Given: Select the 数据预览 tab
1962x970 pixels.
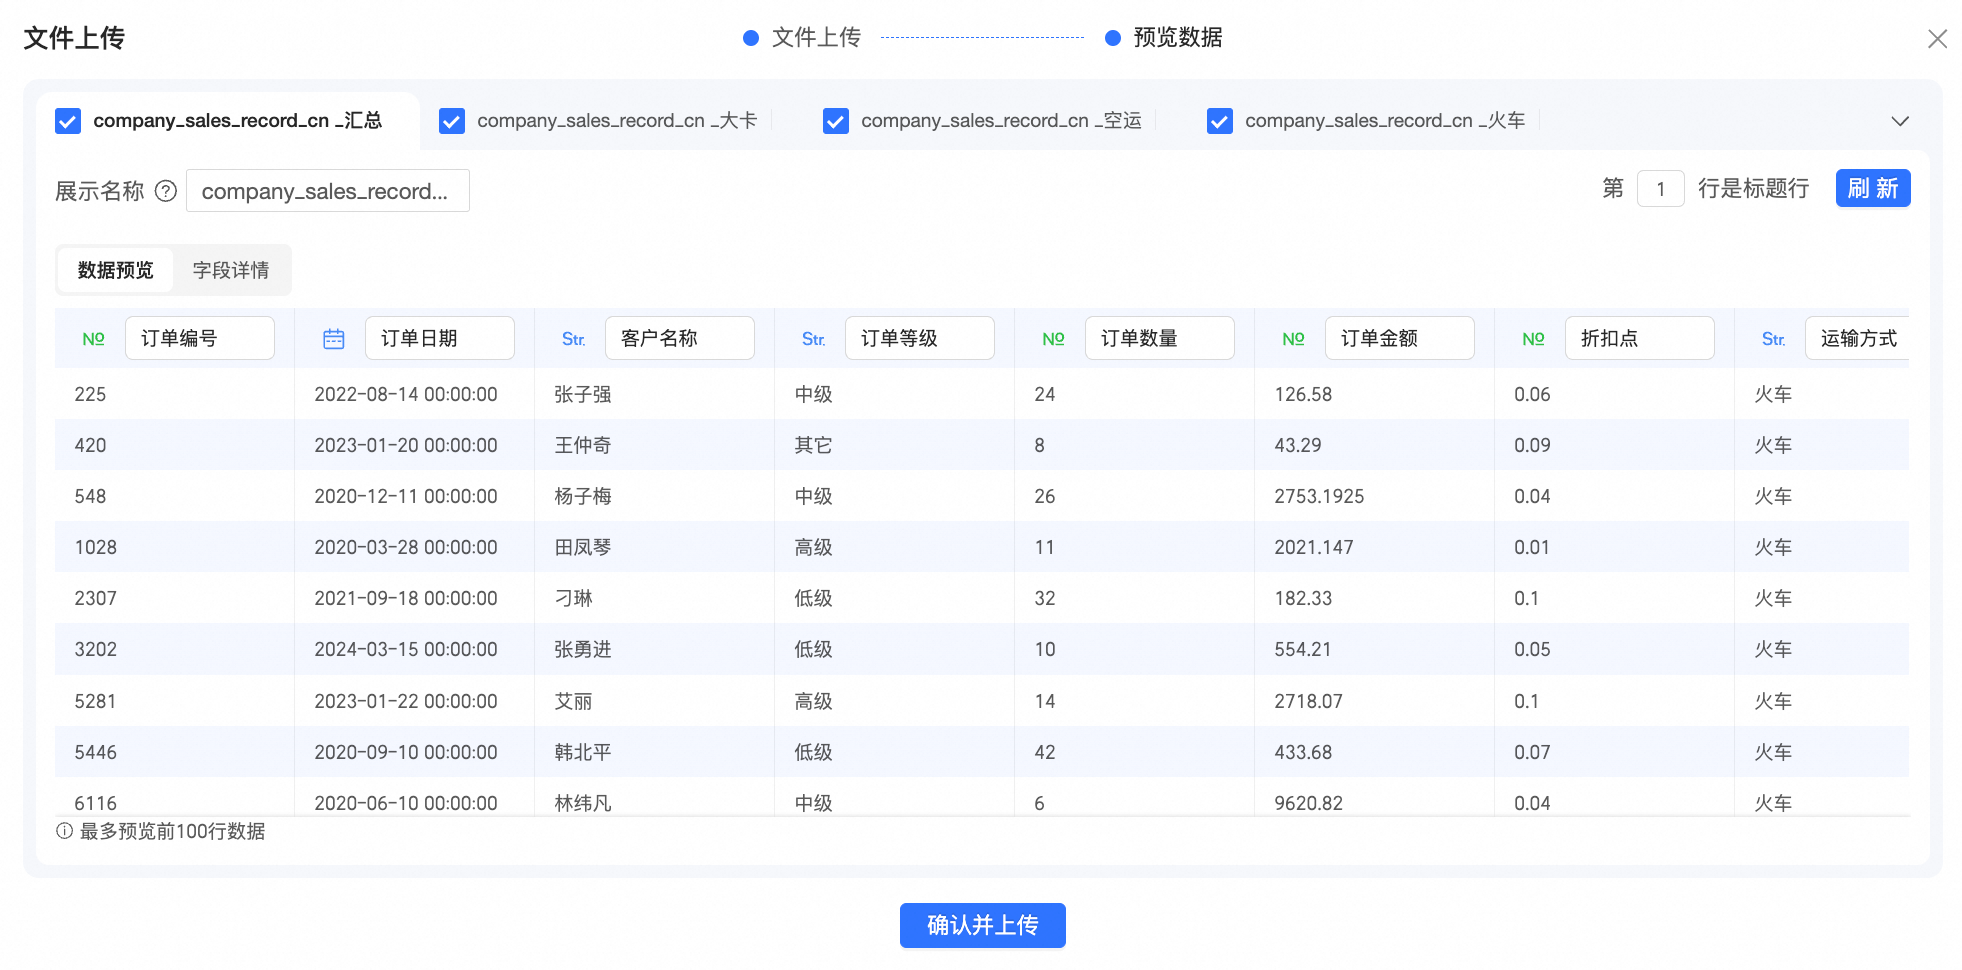Looking at the screenshot, I should (116, 270).
